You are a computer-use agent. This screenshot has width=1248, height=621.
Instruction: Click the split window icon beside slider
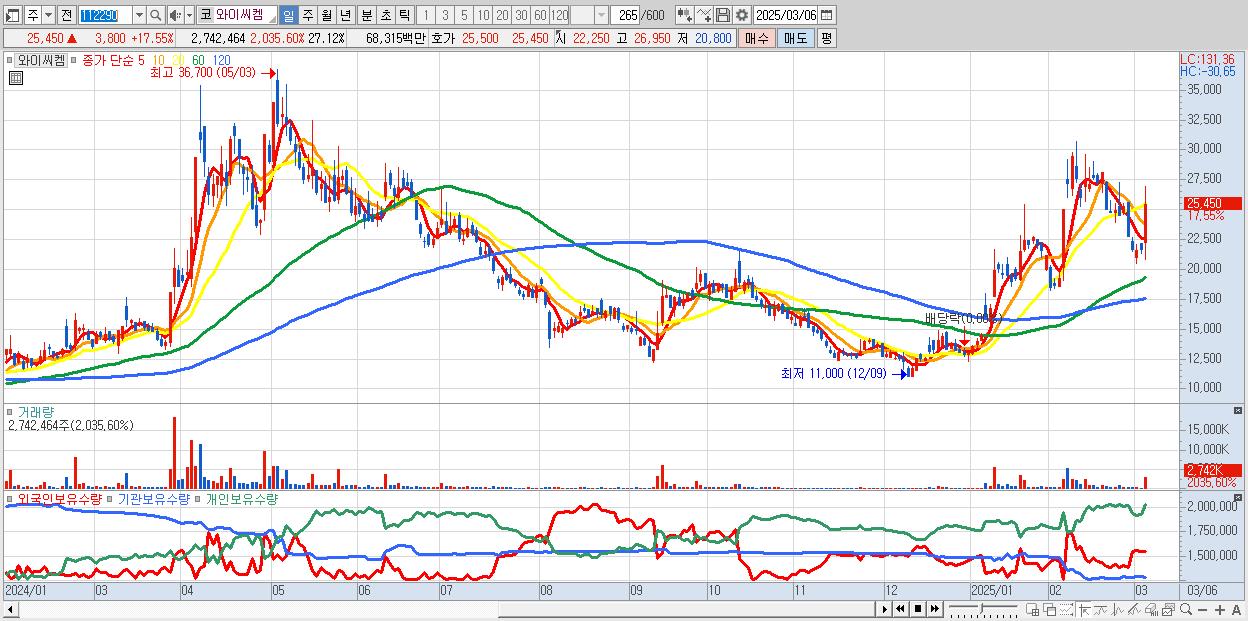click(1033, 609)
